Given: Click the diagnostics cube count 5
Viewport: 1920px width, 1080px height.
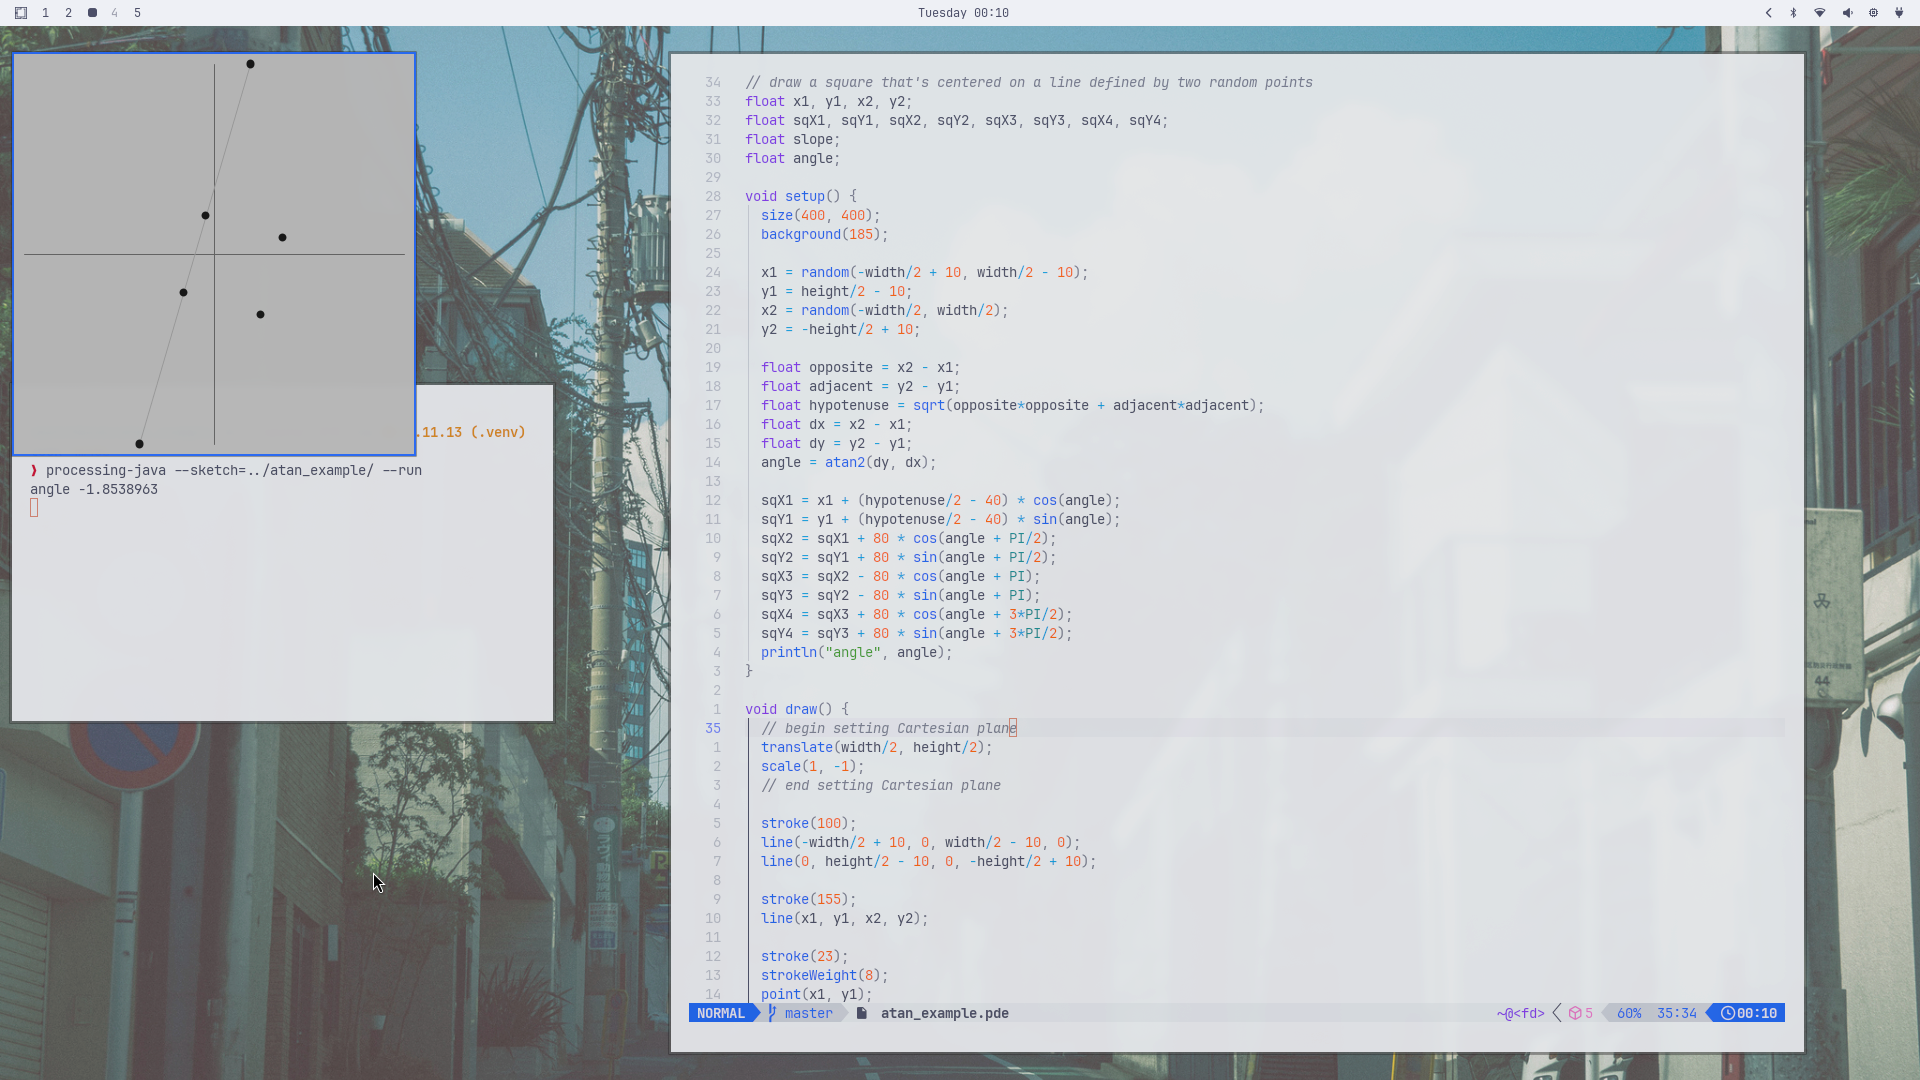Looking at the screenshot, I should (1581, 1013).
